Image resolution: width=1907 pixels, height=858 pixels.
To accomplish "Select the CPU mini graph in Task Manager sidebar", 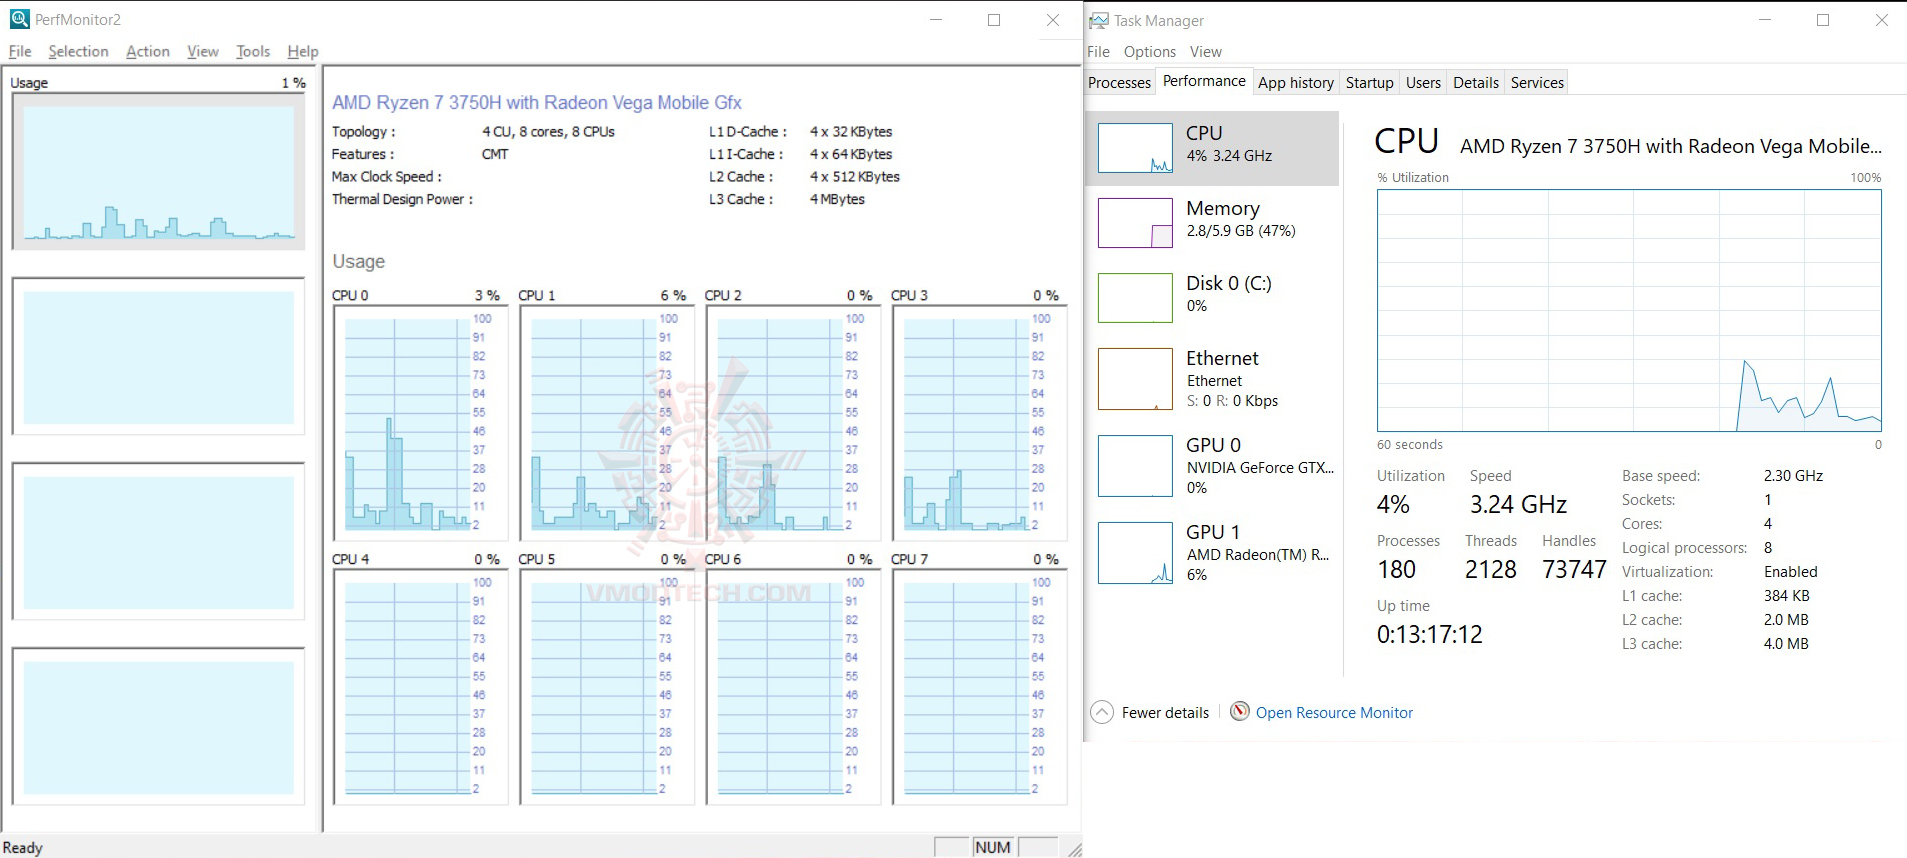I will pyautogui.click(x=1135, y=148).
